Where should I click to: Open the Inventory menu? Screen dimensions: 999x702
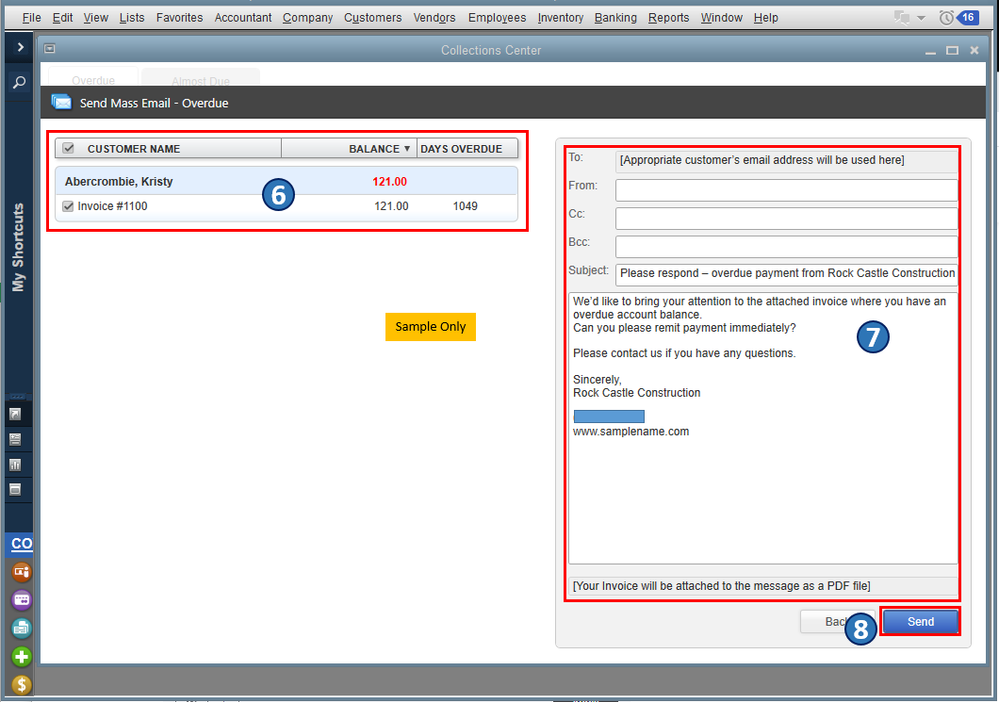click(x=561, y=18)
